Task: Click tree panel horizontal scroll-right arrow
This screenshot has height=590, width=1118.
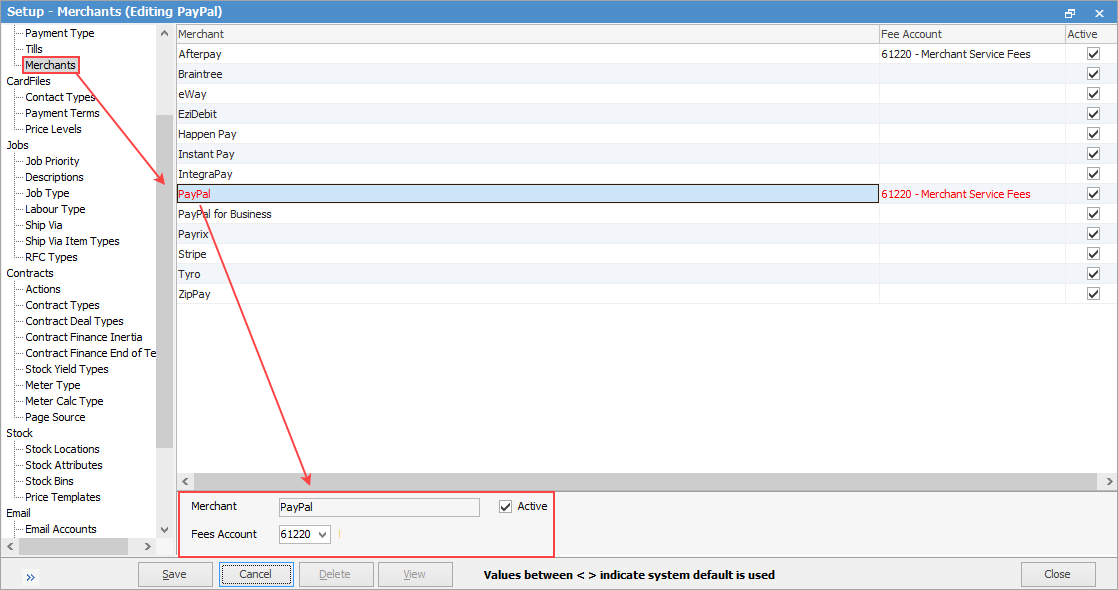Action: (x=148, y=546)
